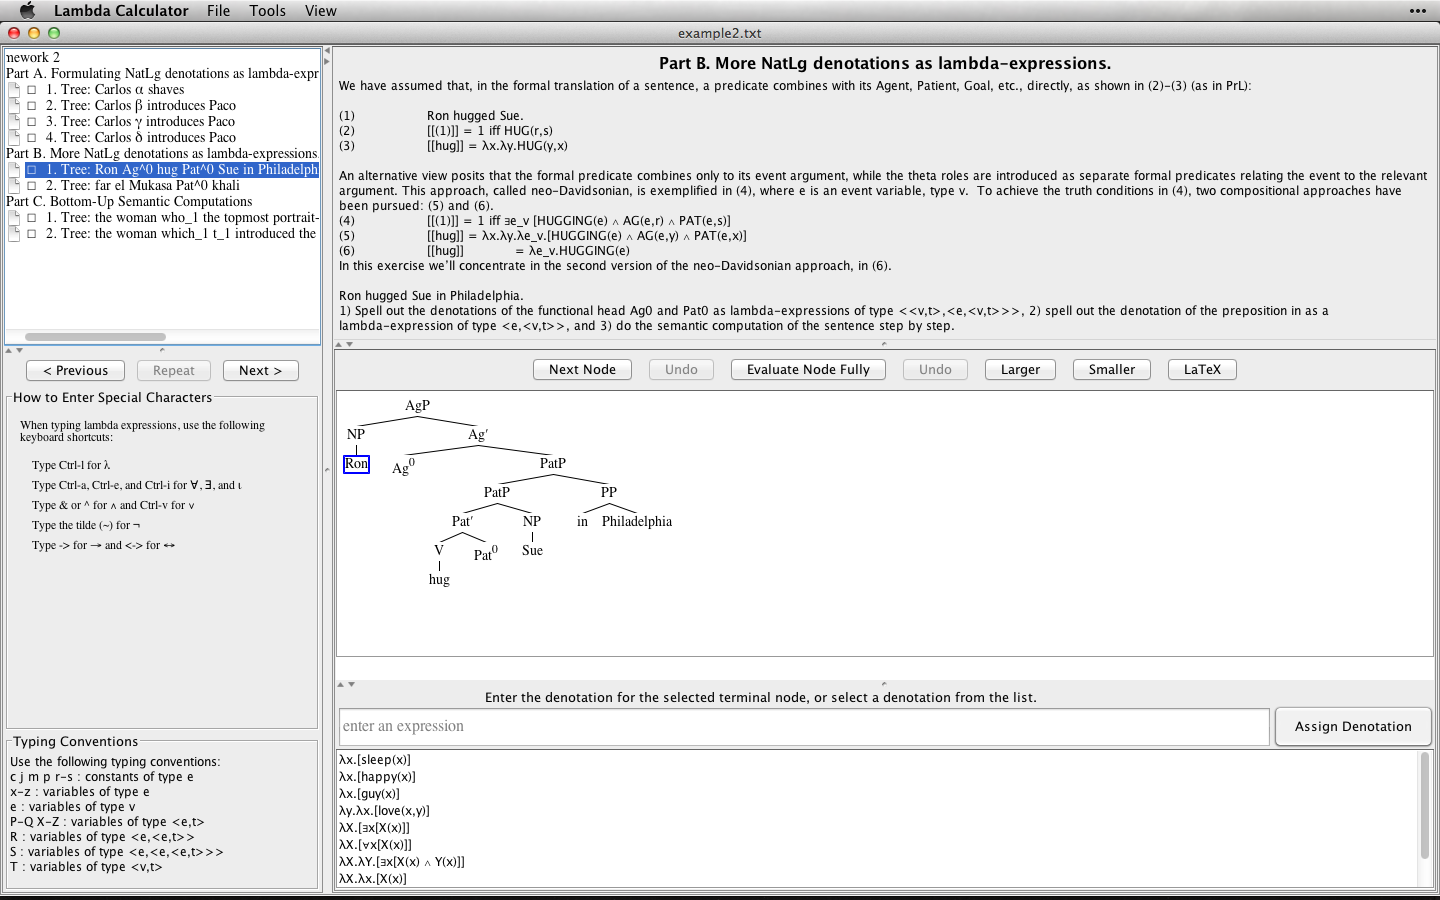Select the 'Sue' terminal node

[532, 551]
